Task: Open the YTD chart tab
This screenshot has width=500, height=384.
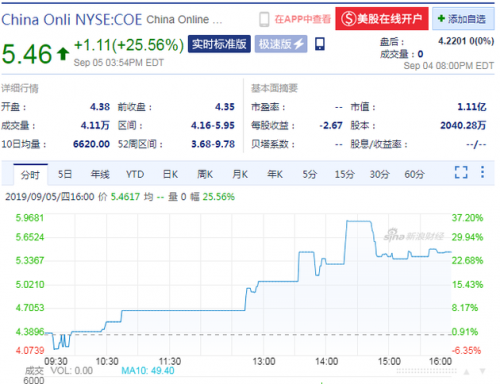Action: [x=135, y=174]
